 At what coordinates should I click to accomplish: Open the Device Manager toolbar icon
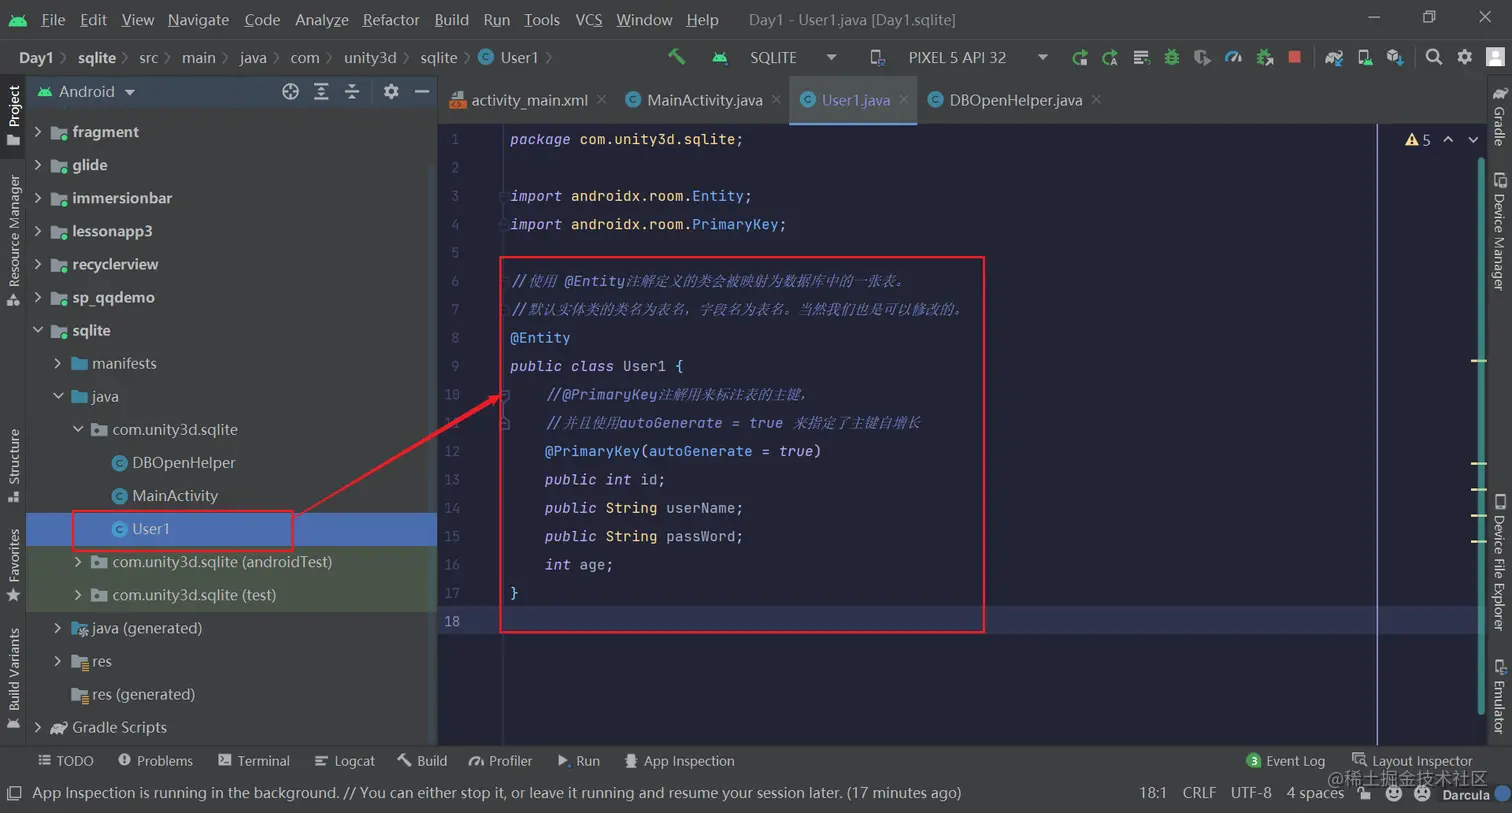(x=1364, y=58)
